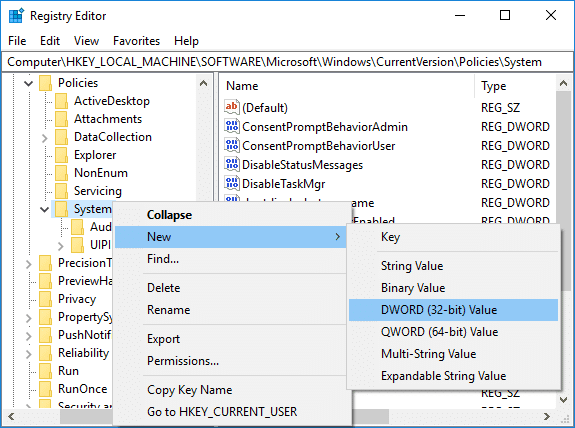Select the Servicing key label
This screenshot has height=428, width=575.
pos(98,191)
